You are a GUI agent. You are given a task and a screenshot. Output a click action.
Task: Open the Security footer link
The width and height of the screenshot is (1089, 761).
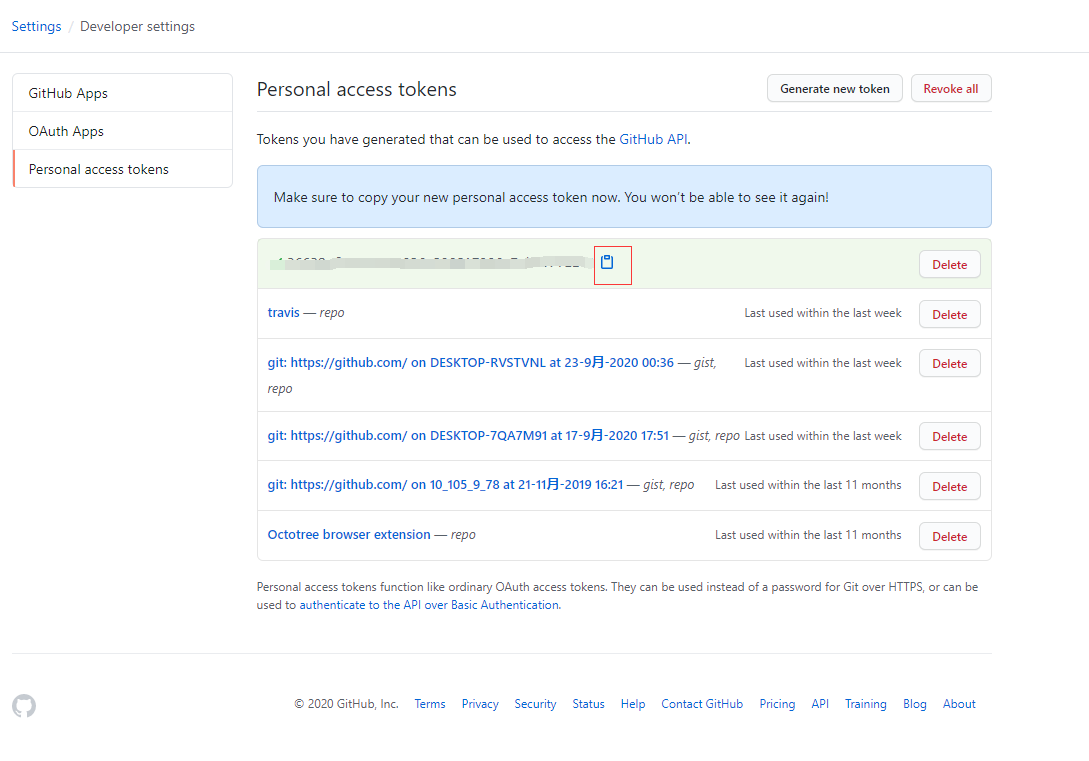tap(535, 704)
